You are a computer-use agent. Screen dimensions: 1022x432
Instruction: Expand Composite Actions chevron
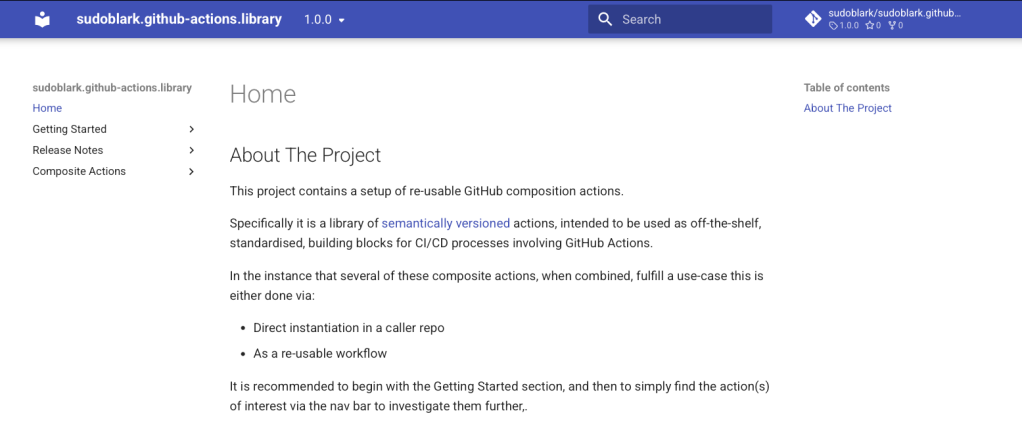pos(192,171)
